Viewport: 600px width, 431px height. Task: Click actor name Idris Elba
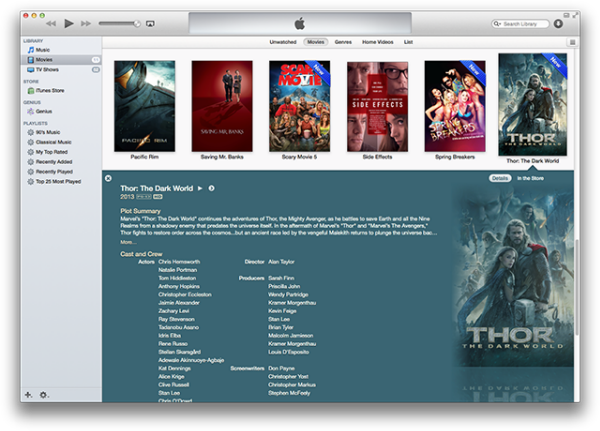click(170, 336)
